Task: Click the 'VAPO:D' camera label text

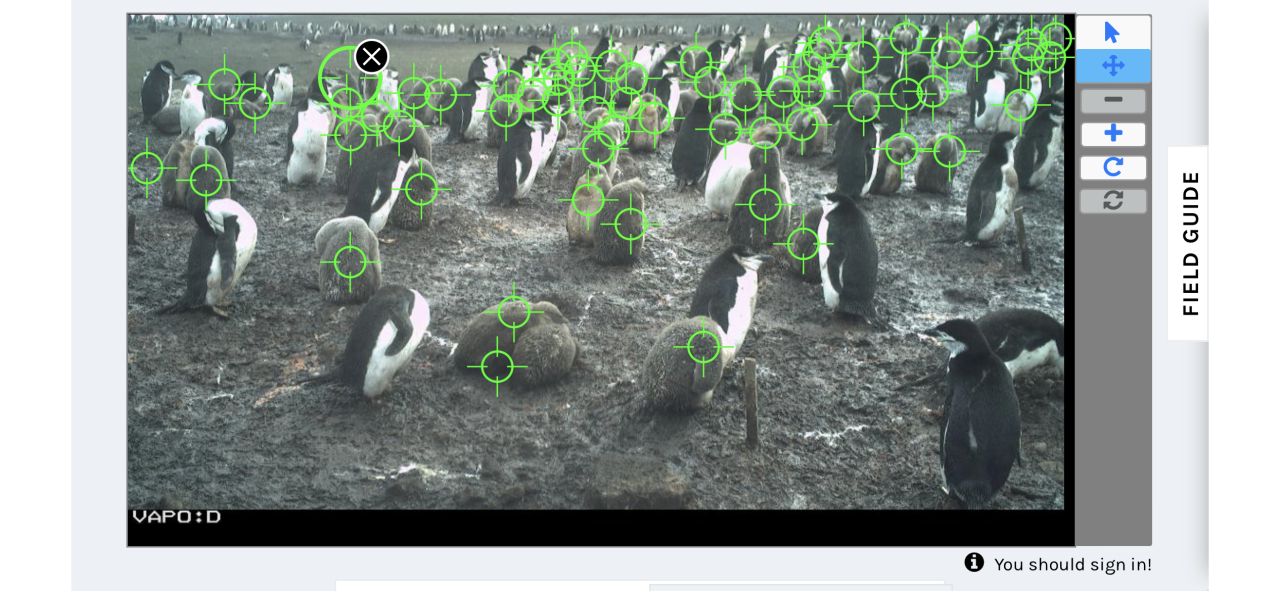Action: [176, 517]
